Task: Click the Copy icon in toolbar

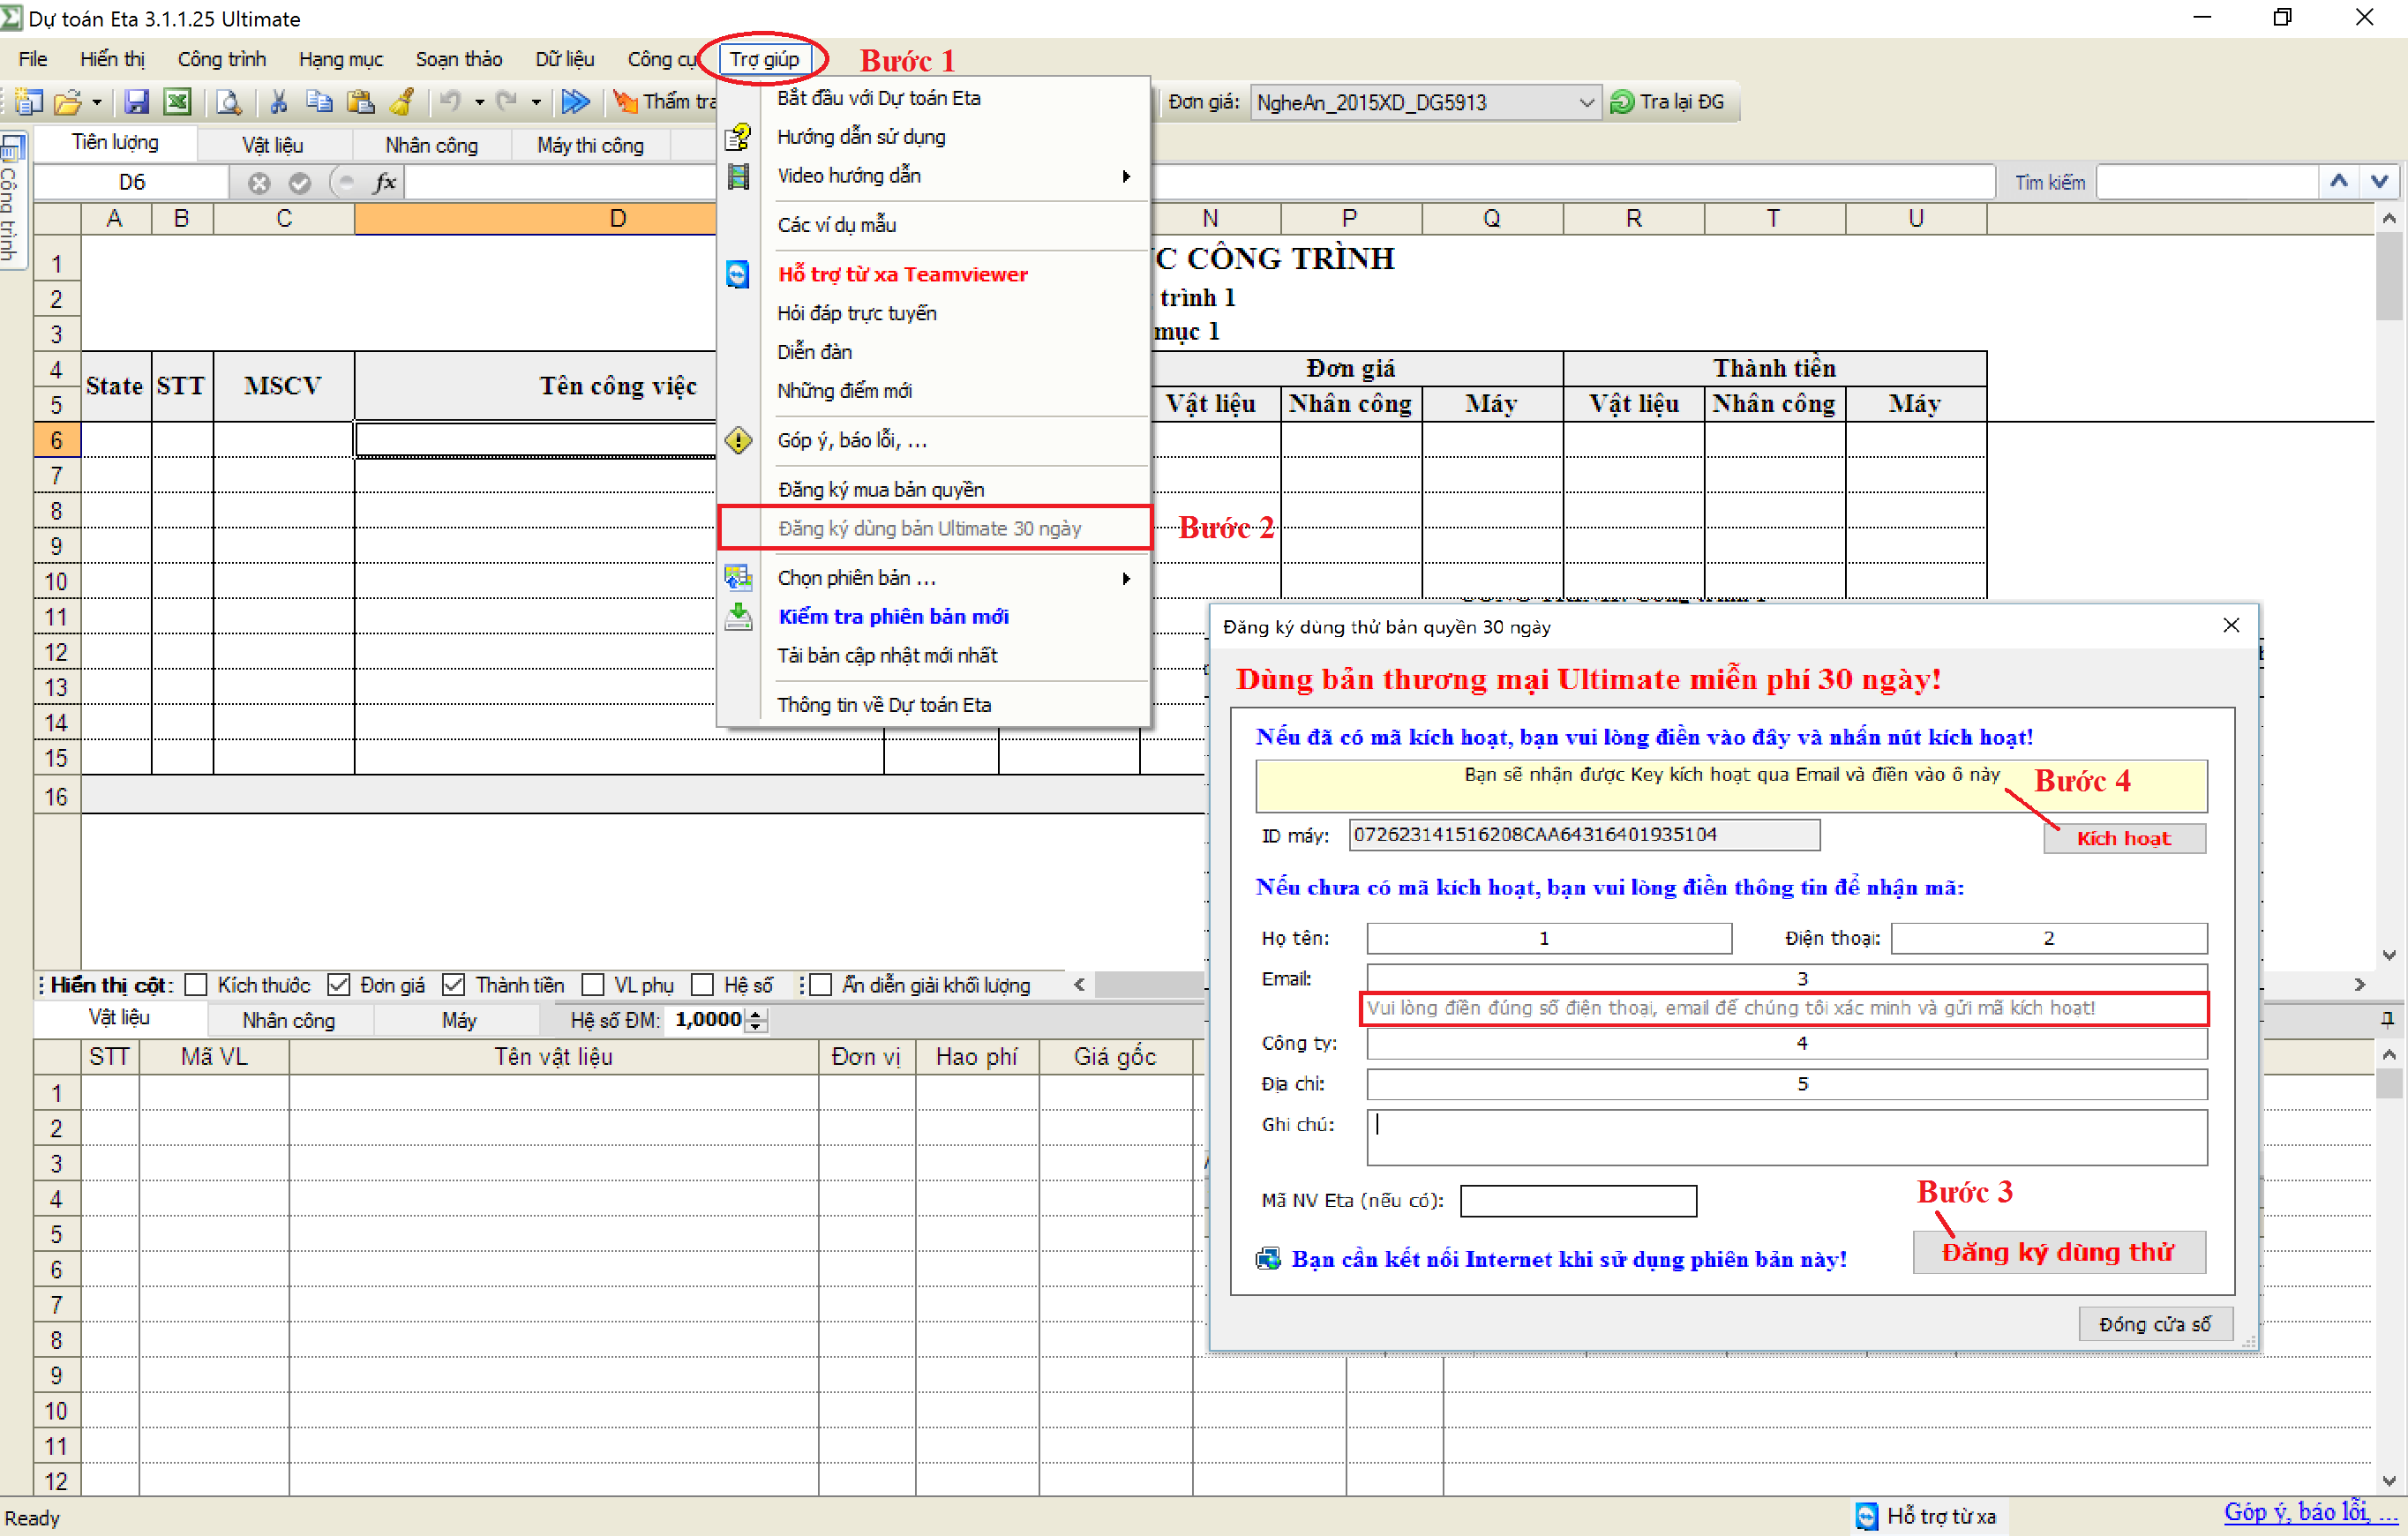Action: (319, 101)
